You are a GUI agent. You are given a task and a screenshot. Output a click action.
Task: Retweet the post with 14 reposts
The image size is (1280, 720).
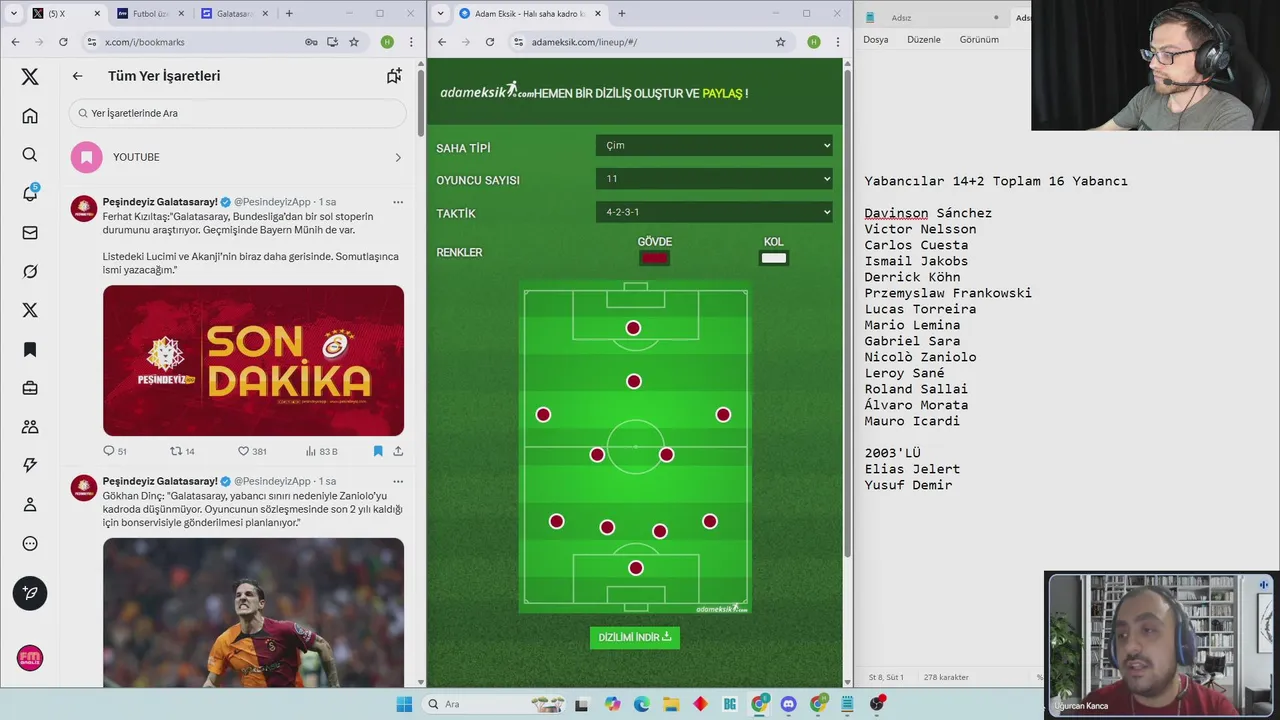coord(176,451)
